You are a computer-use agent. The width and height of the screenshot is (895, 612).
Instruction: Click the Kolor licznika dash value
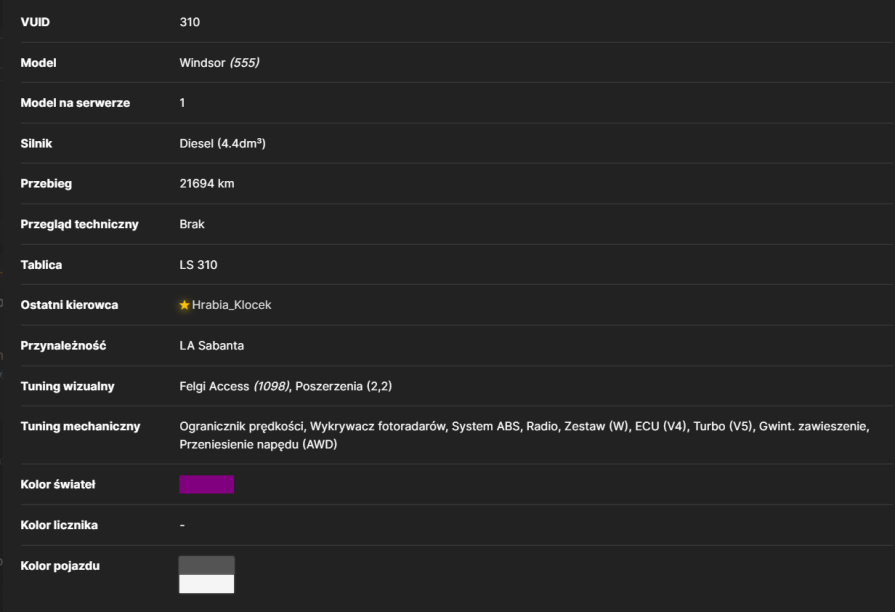coord(182,525)
